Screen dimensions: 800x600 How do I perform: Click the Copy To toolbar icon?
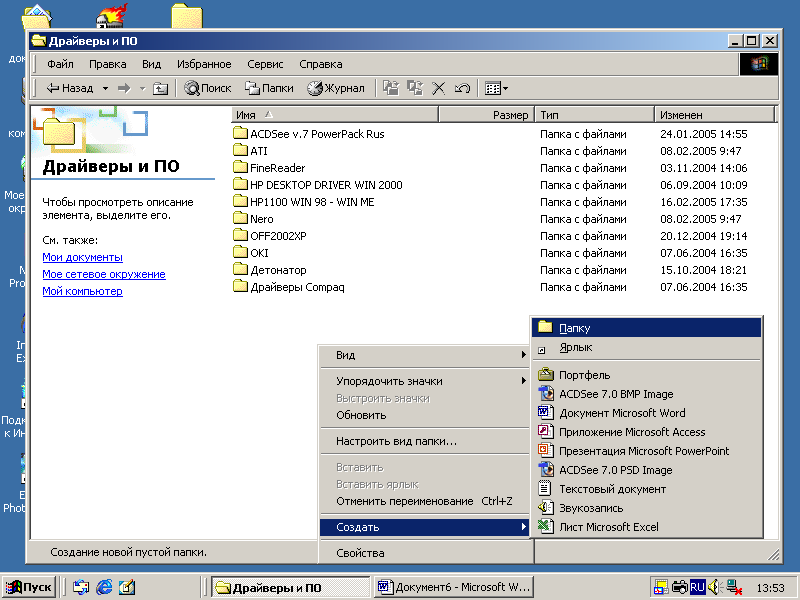tap(414, 88)
